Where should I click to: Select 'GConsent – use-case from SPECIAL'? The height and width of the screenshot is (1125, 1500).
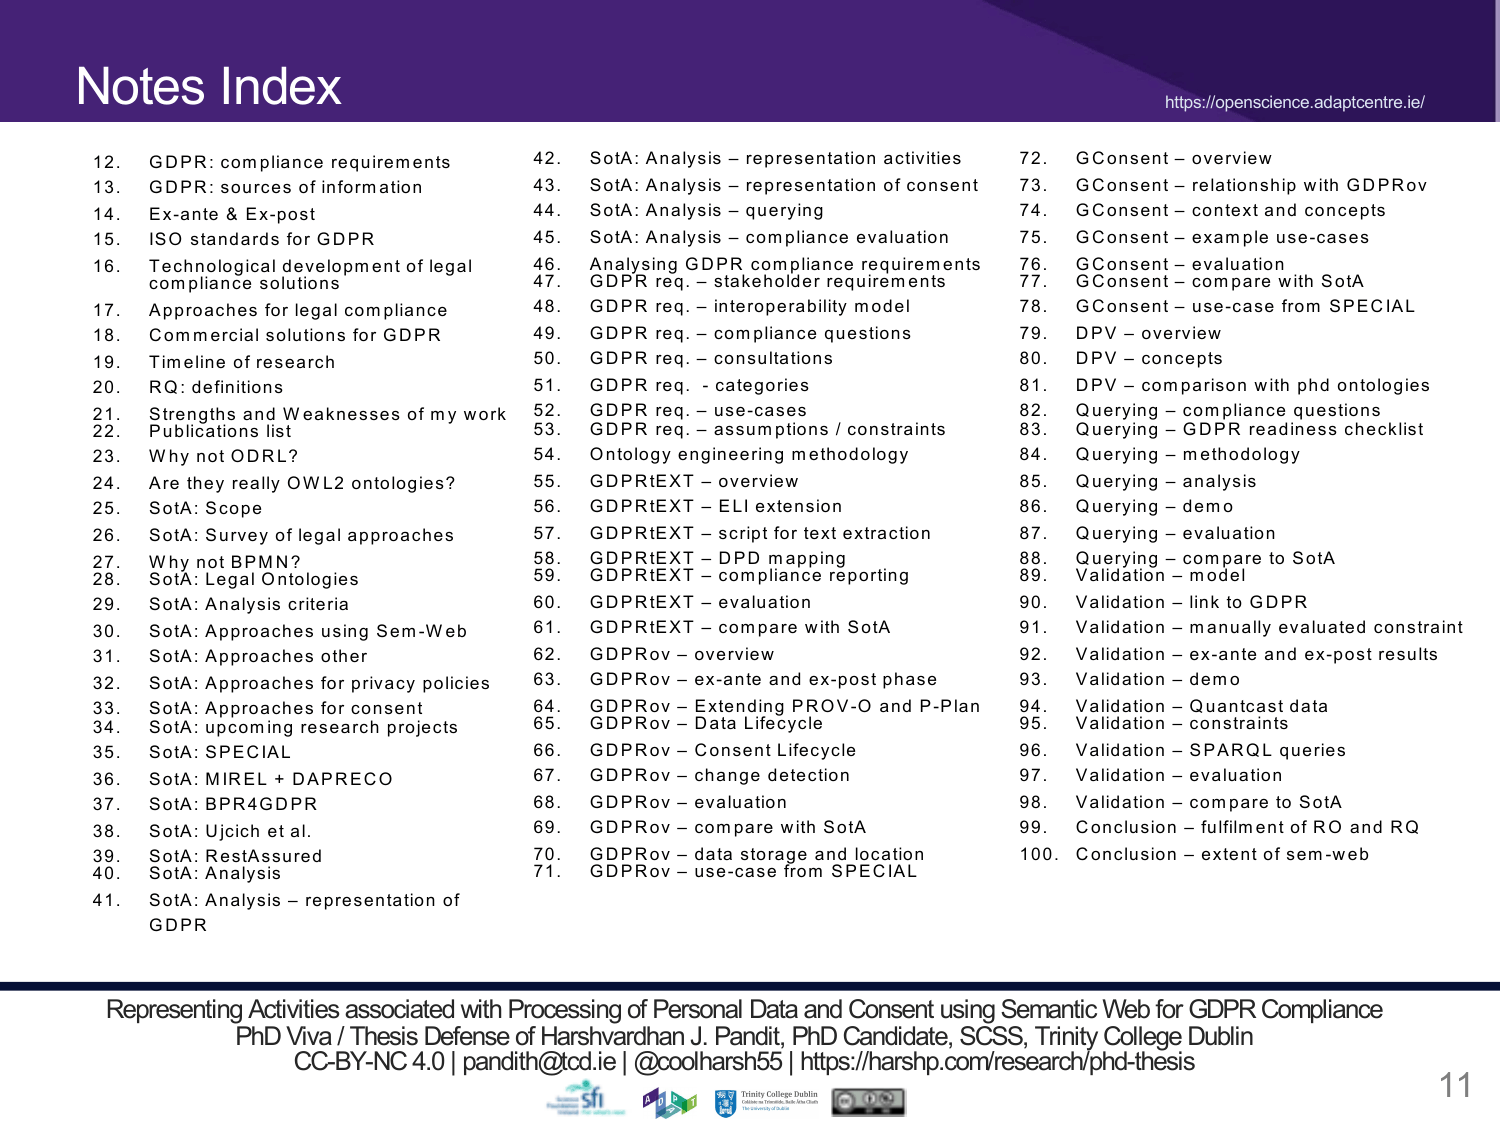pos(1246,306)
